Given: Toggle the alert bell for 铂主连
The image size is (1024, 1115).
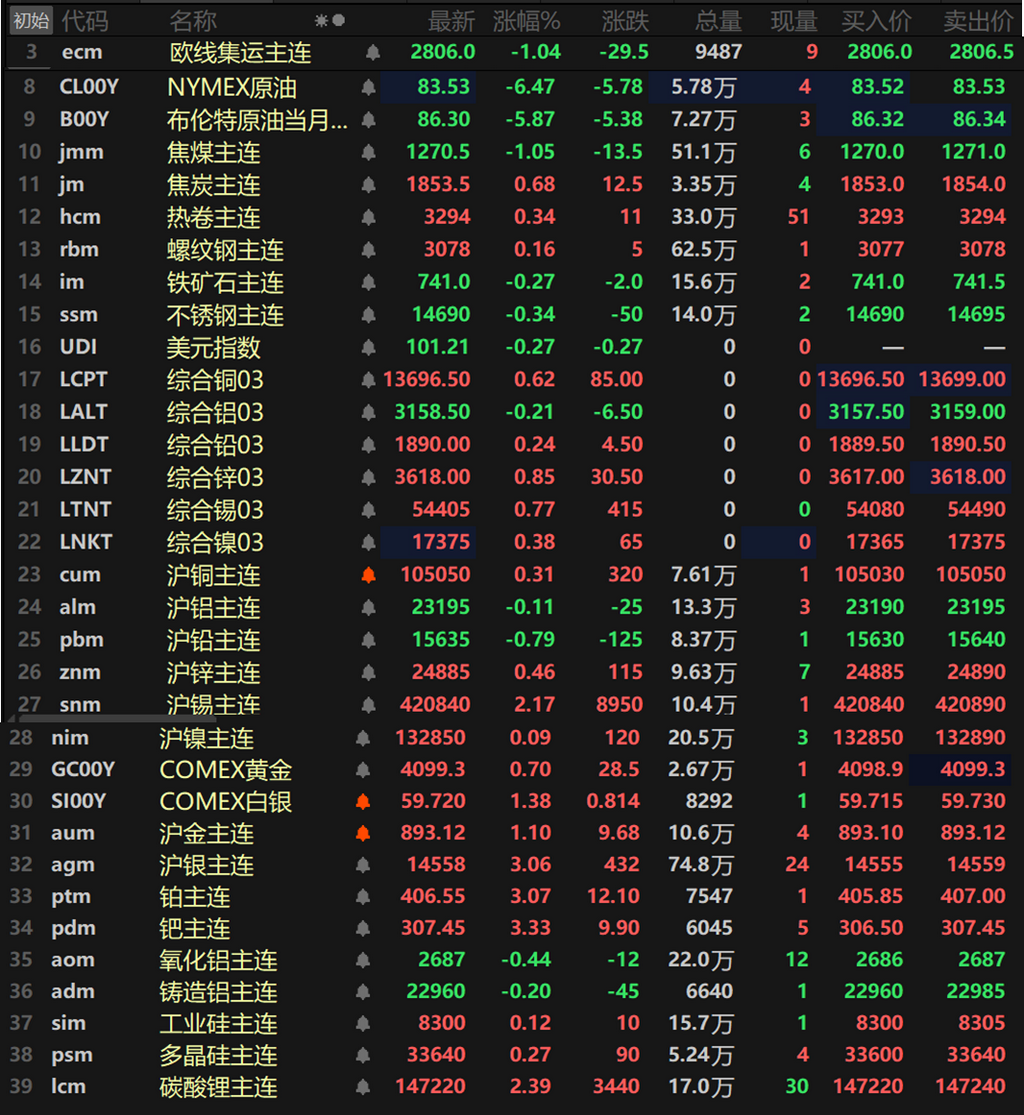Looking at the screenshot, I should [363, 897].
